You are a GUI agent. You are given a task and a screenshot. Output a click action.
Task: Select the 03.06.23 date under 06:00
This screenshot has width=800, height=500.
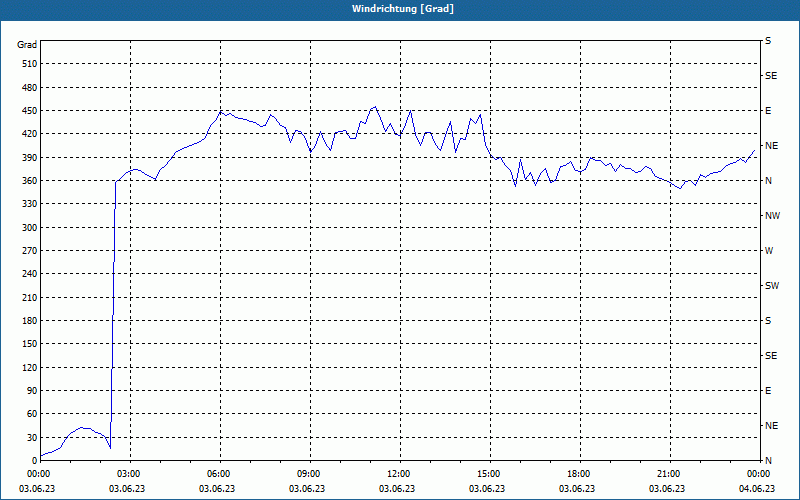pyautogui.click(x=217, y=489)
